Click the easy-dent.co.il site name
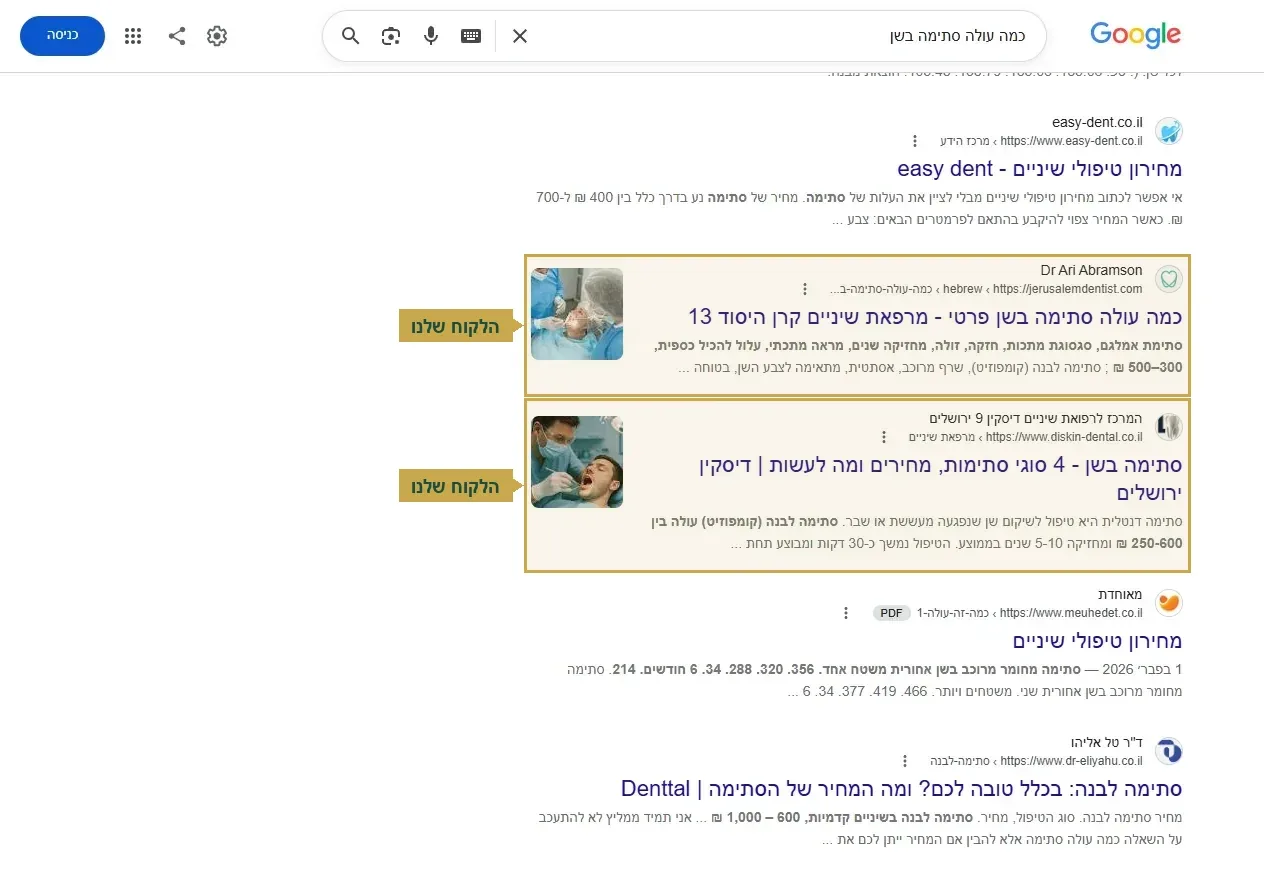The width and height of the screenshot is (1264, 880). pyautogui.click(x=1097, y=122)
